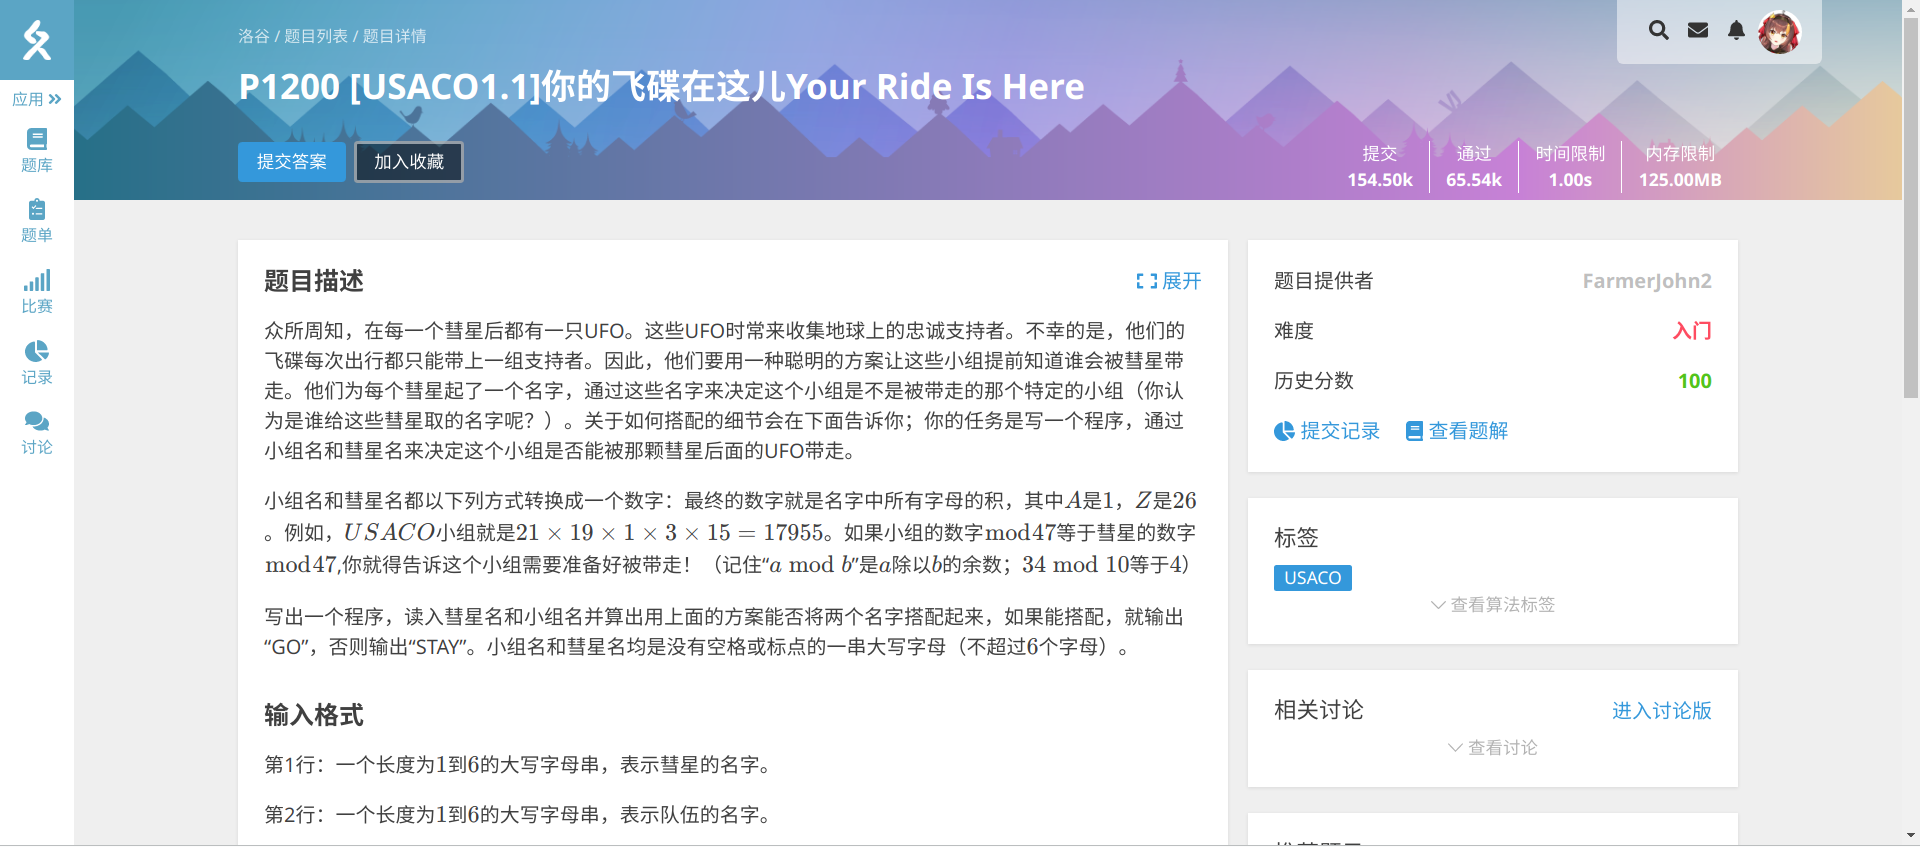Open the search magnifier icon

tap(1658, 30)
